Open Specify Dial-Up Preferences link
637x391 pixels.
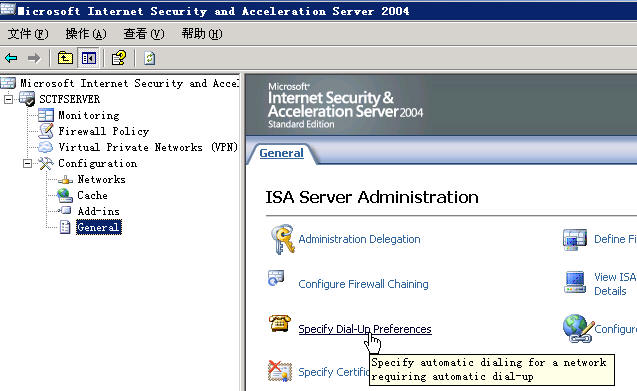click(x=365, y=329)
